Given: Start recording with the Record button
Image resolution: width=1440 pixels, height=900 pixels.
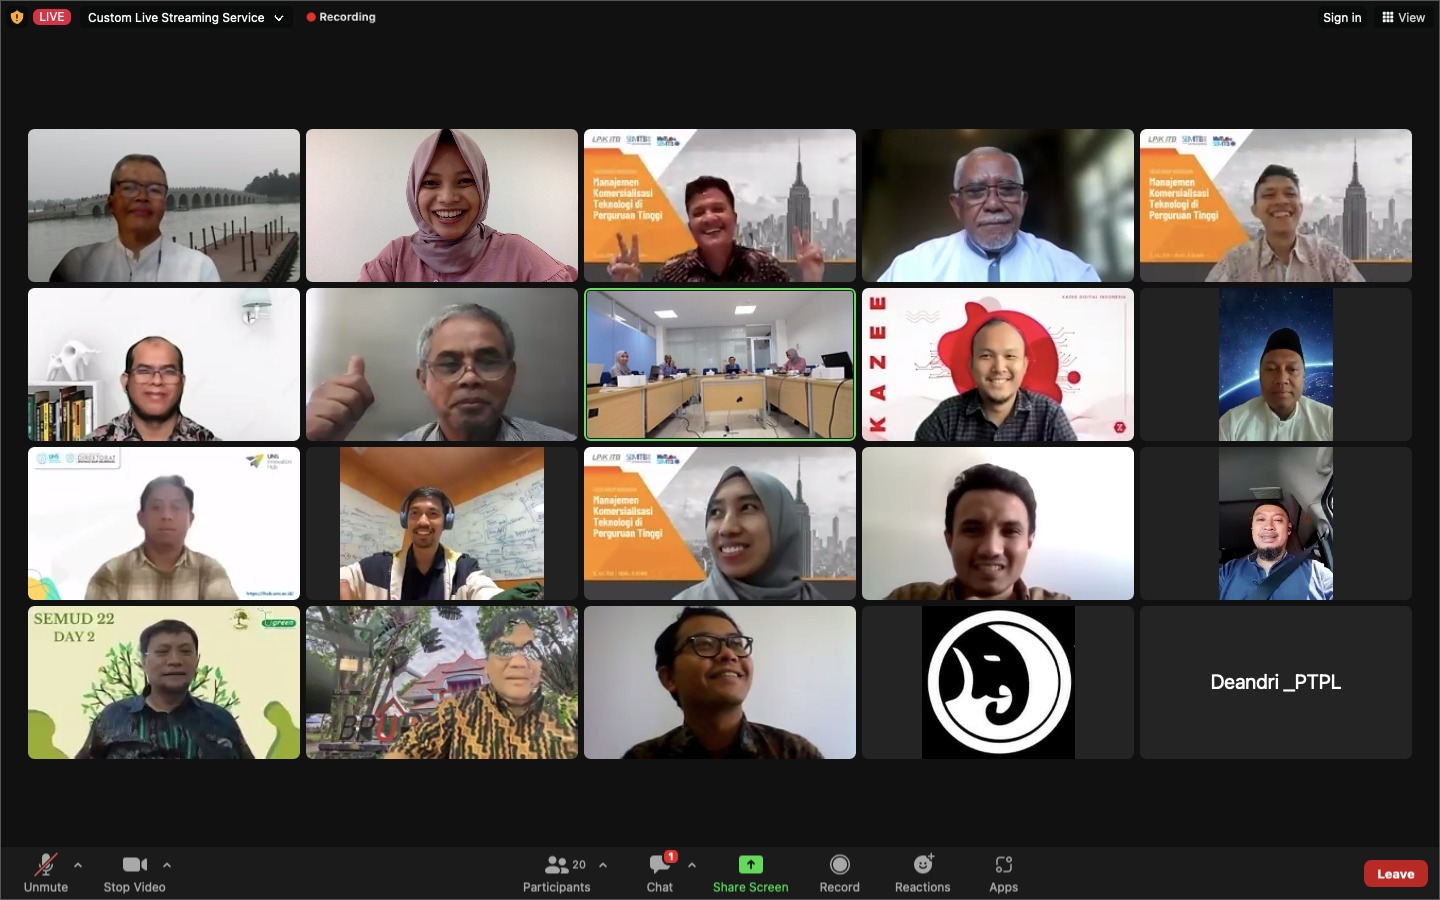Looking at the screenshot, I should 839,872.
